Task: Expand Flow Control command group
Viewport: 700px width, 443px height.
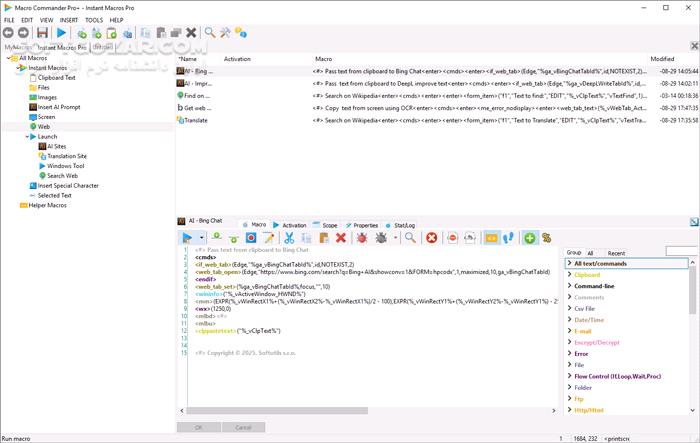Action: [569, 376]
